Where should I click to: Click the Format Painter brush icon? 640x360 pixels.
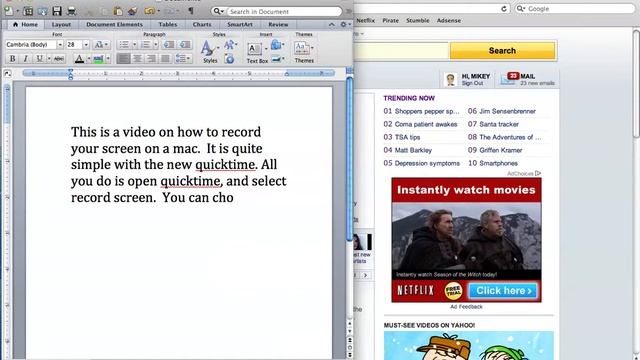pos(132,11)
